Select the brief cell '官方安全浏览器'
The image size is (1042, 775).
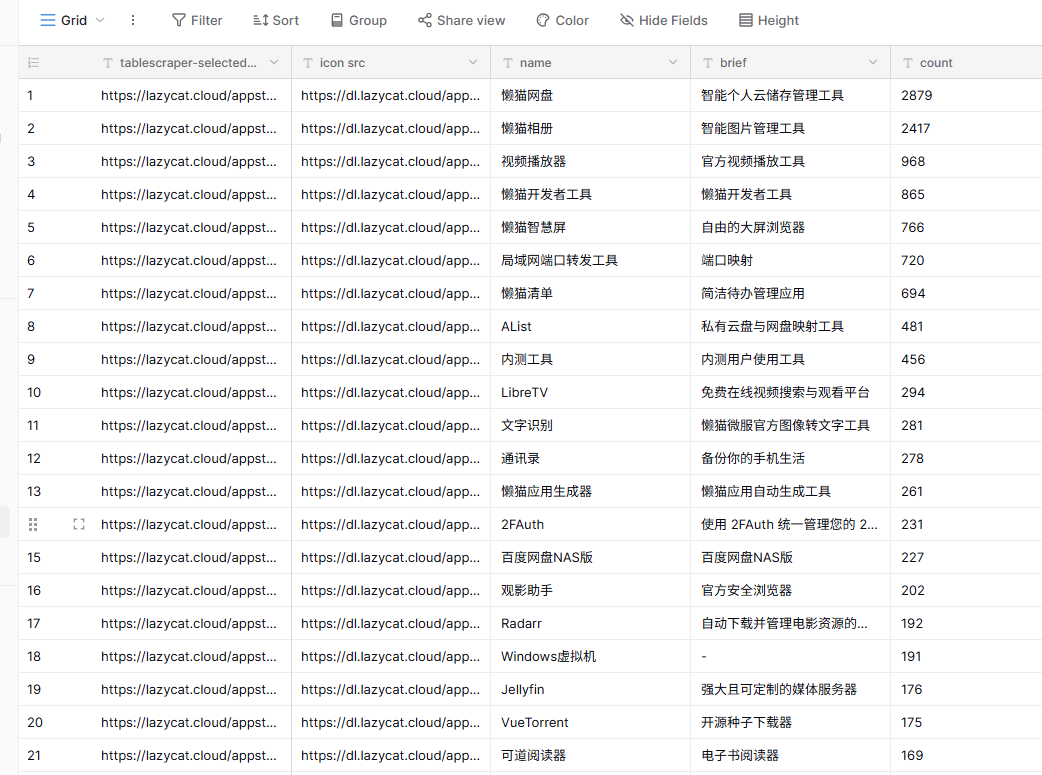[x=791, y=590]
